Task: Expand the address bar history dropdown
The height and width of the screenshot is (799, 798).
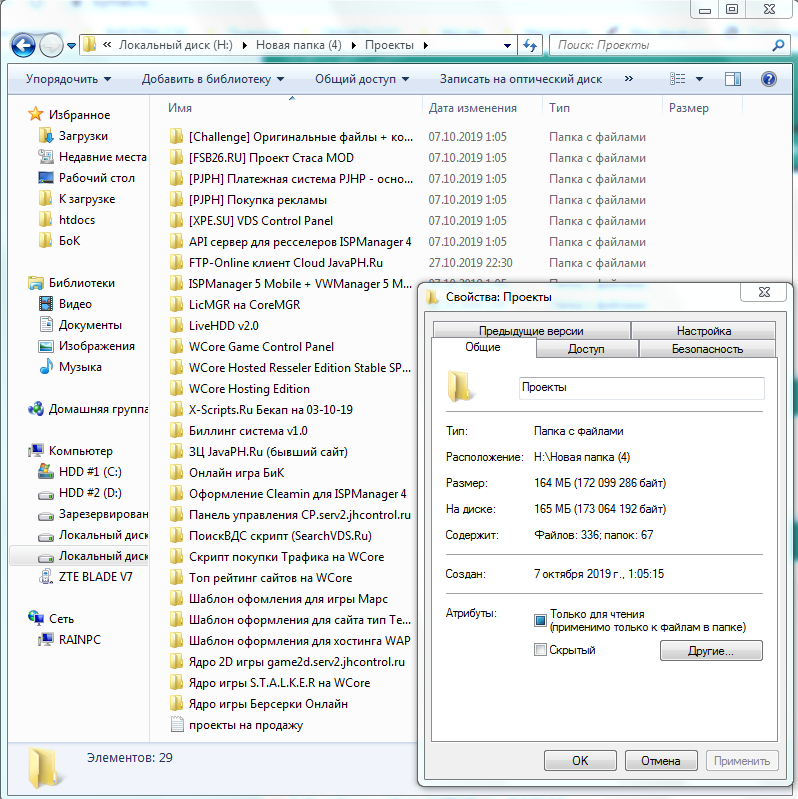Action: coord(507,45)
